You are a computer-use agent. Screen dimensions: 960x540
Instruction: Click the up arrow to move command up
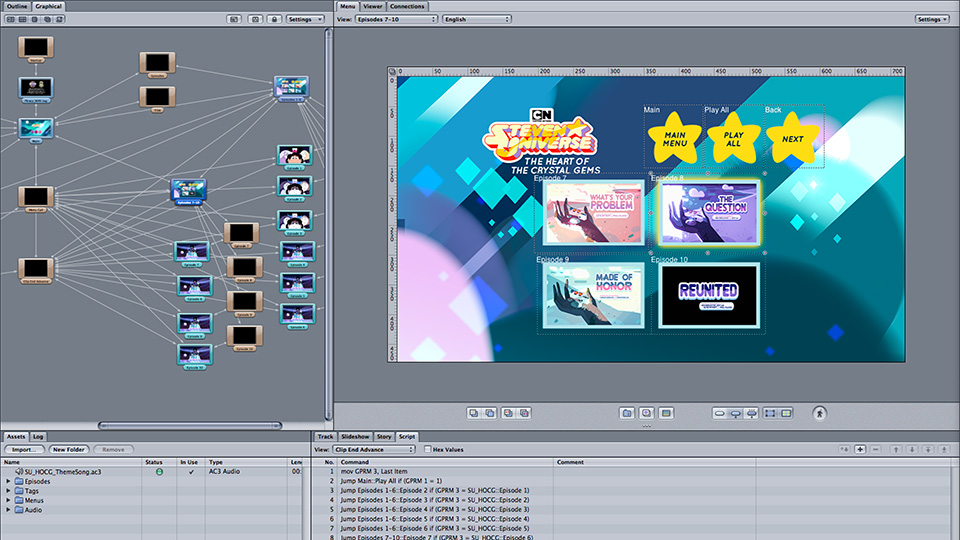point(896,449)
